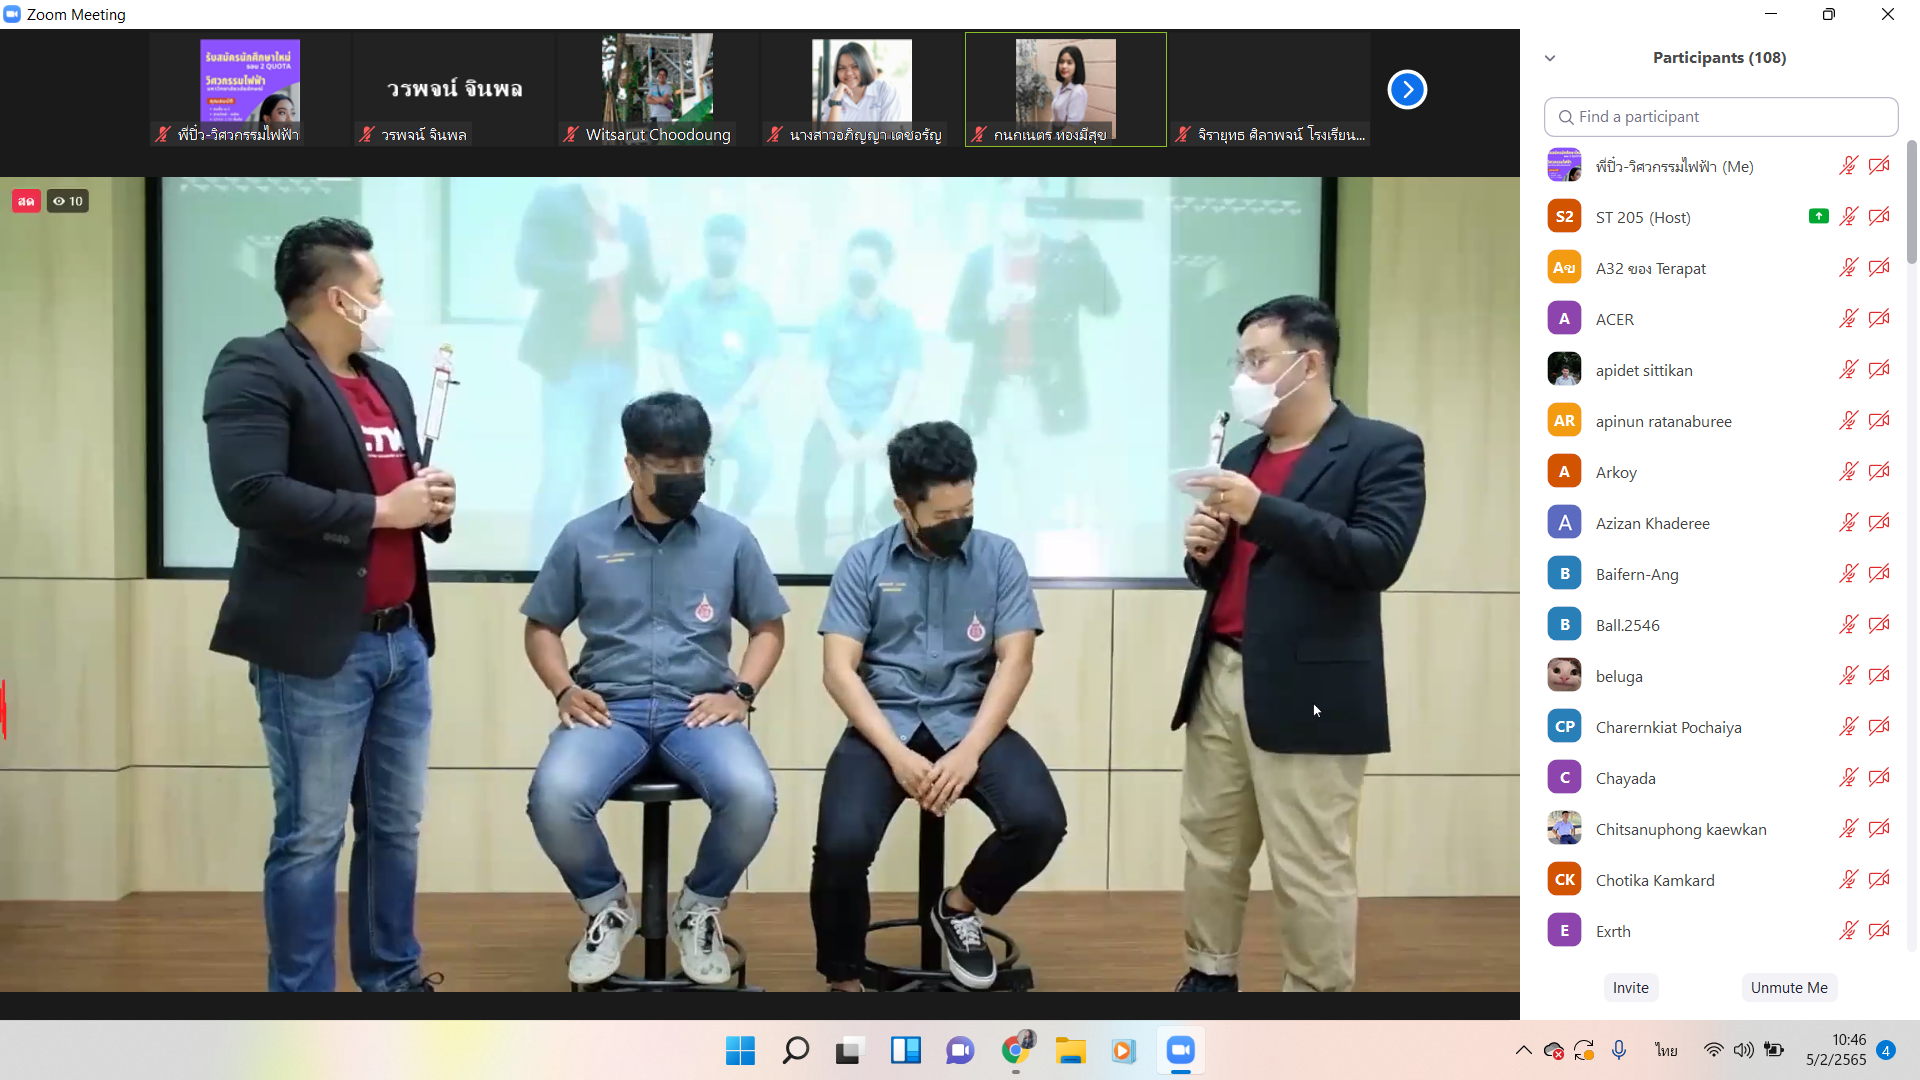Click the live viewer count eye badge
The height and width of the screenshot is (1080, 1920).
[x=68, y=201]
